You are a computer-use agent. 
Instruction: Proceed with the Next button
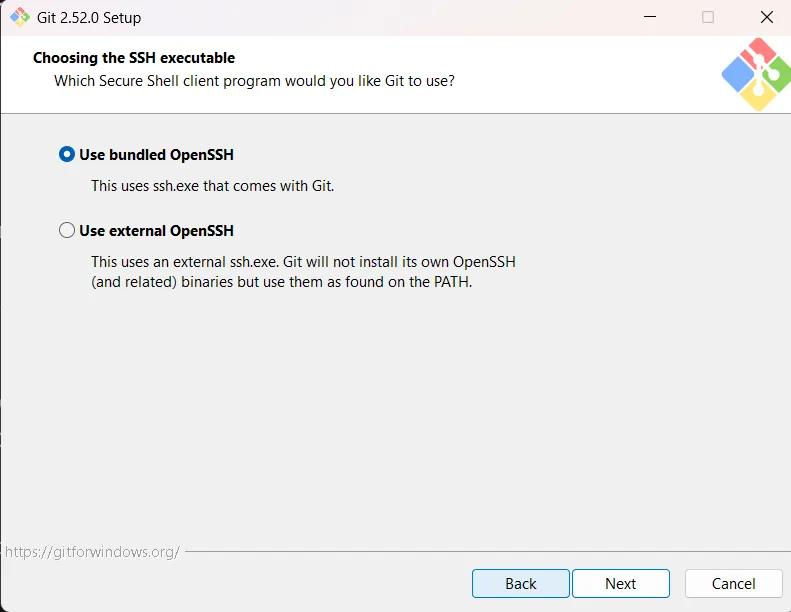point(620,583)
